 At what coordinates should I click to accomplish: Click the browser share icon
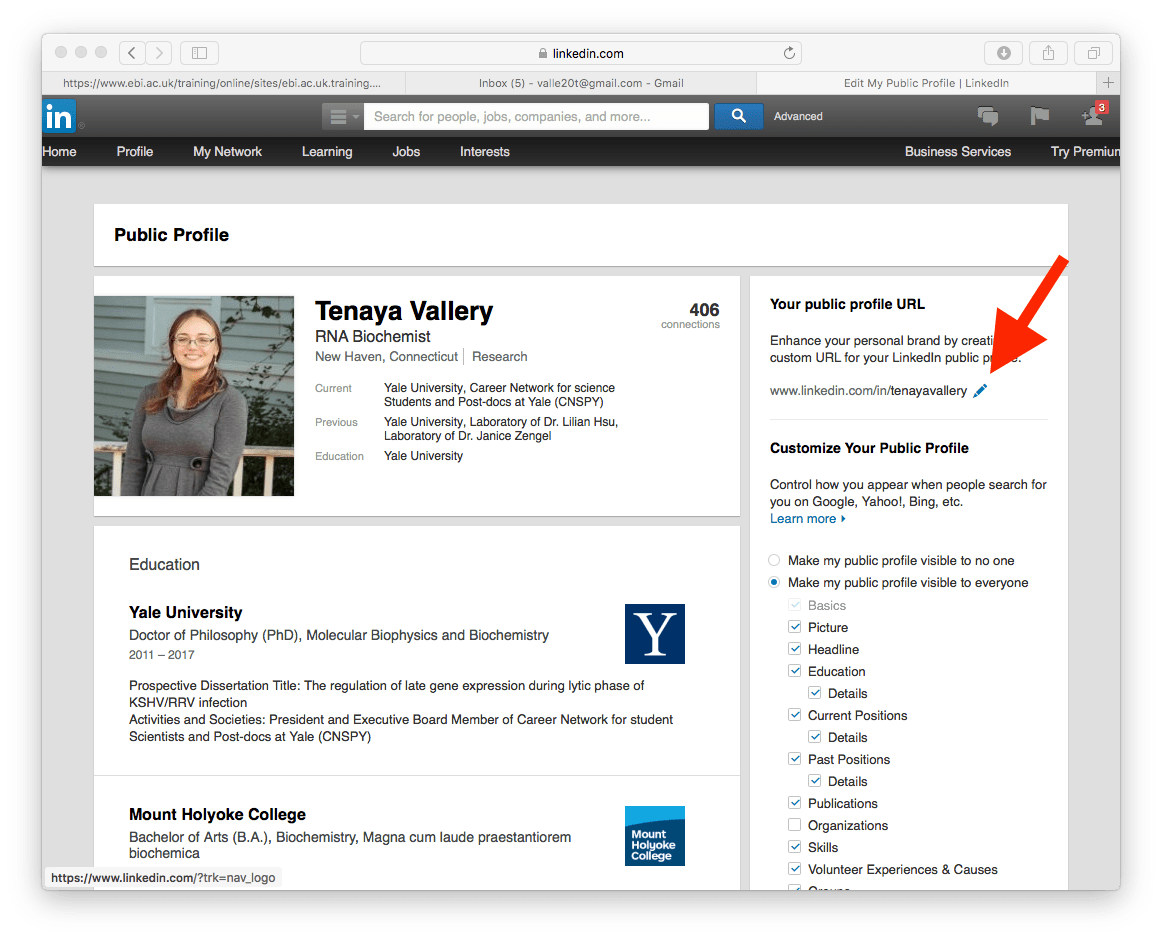point(1048,52)
